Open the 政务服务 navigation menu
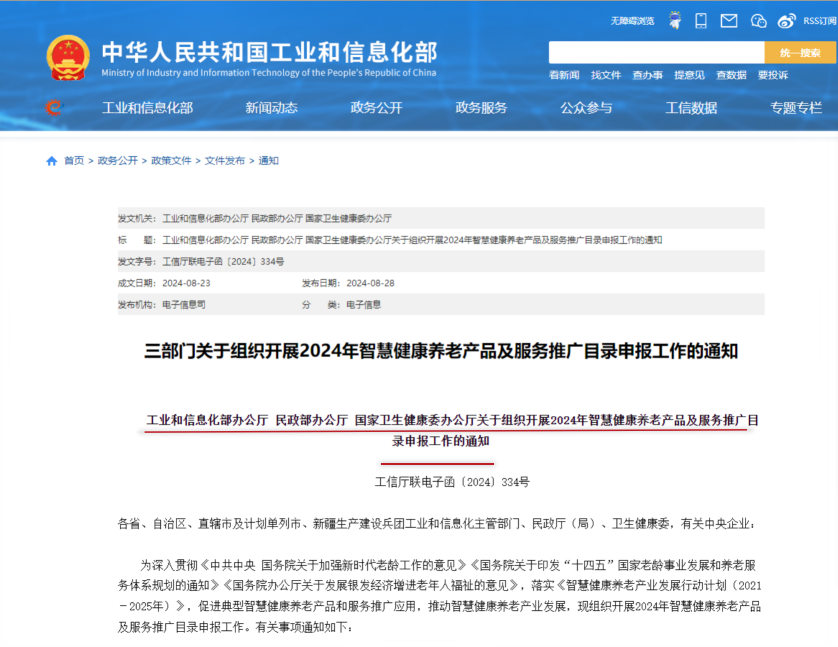Viewport: 838px width, 647px height. (x=481, y=108)
